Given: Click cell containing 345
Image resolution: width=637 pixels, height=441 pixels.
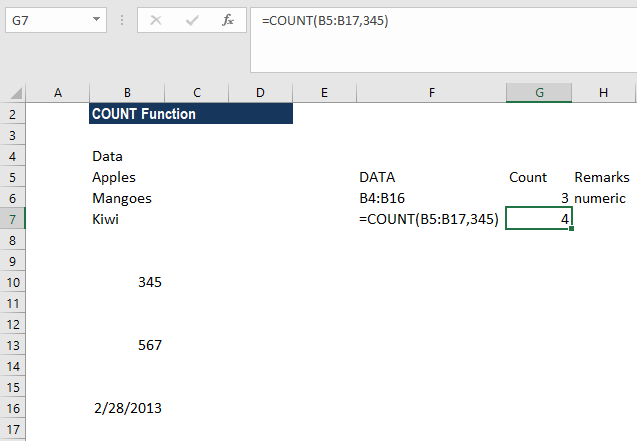Looking at the screenshot, I should click(x=127, y=282).
